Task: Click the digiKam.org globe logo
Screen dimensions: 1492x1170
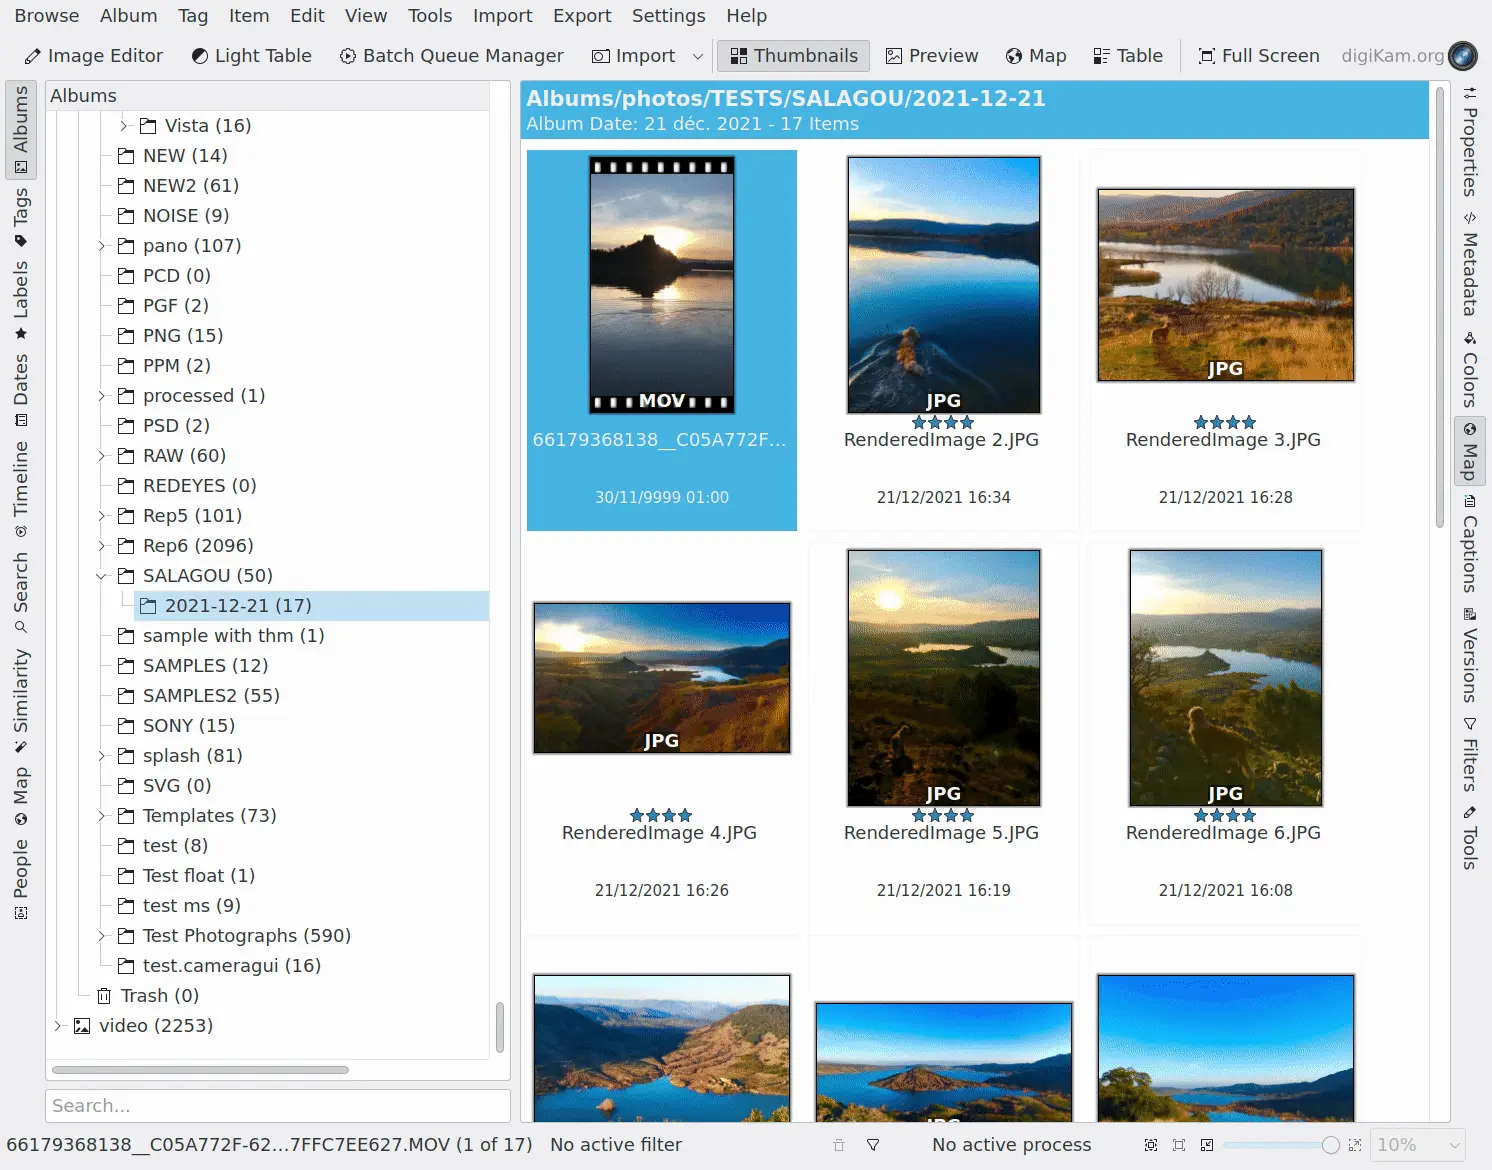Action: pyautogui.click(x=1462, y=56)
